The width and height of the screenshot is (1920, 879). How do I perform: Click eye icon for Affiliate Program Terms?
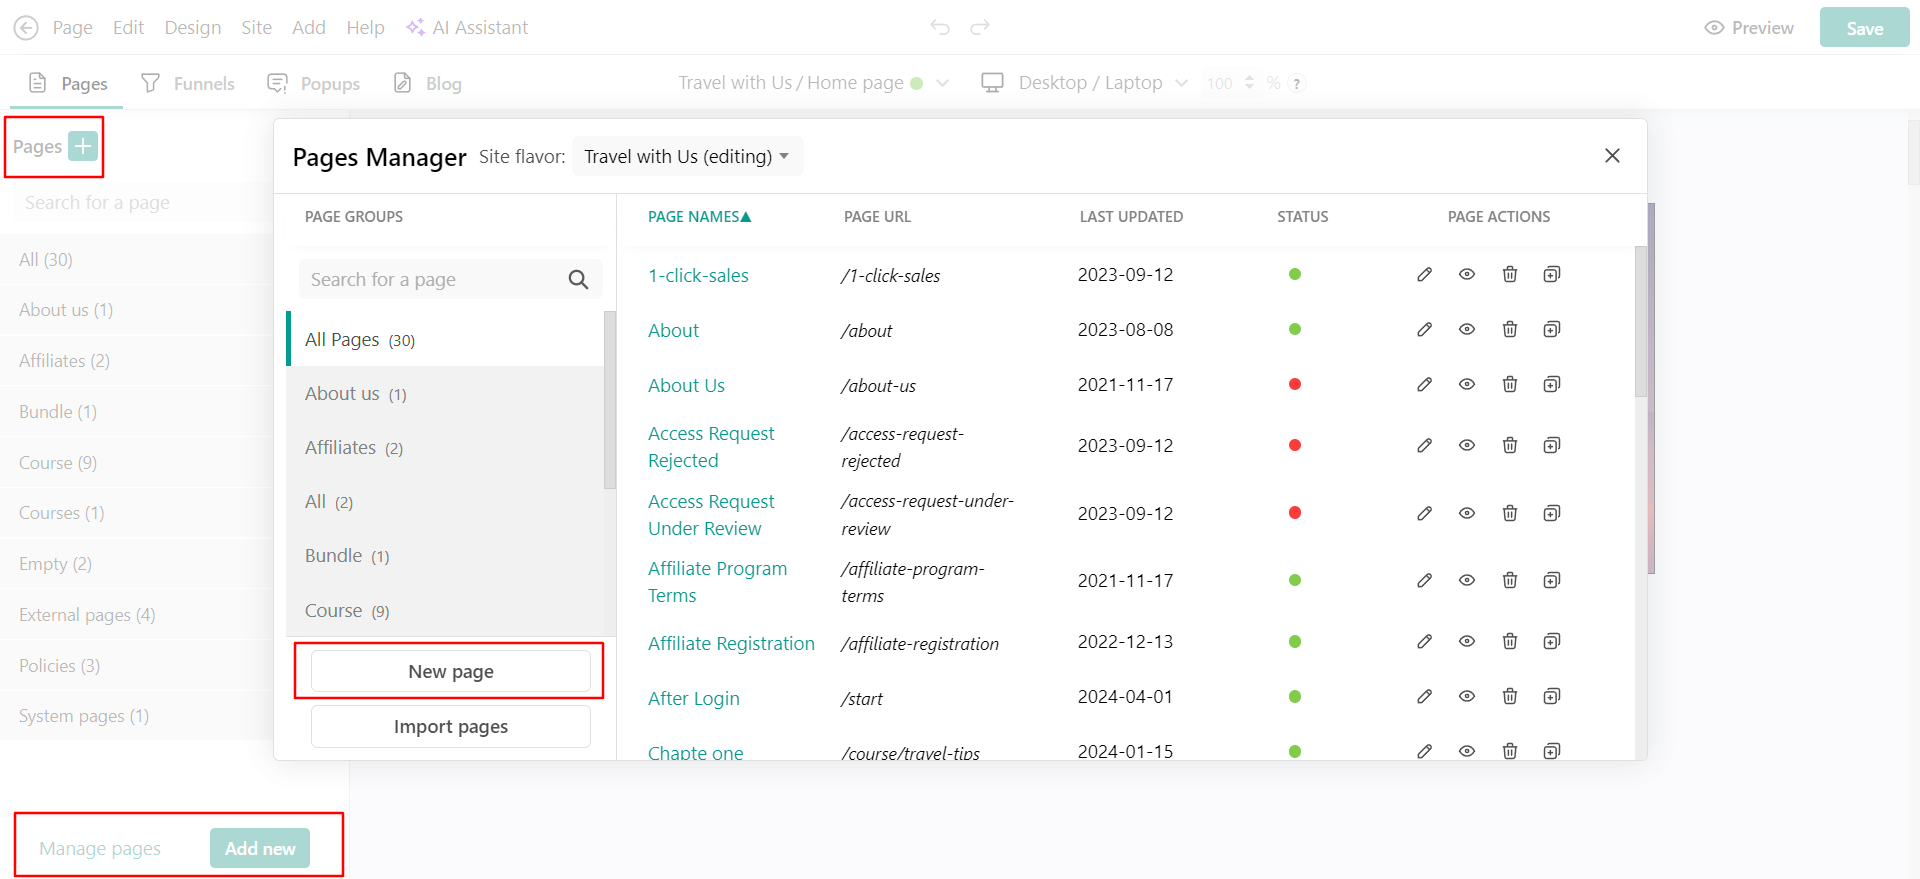point(1467,581)
